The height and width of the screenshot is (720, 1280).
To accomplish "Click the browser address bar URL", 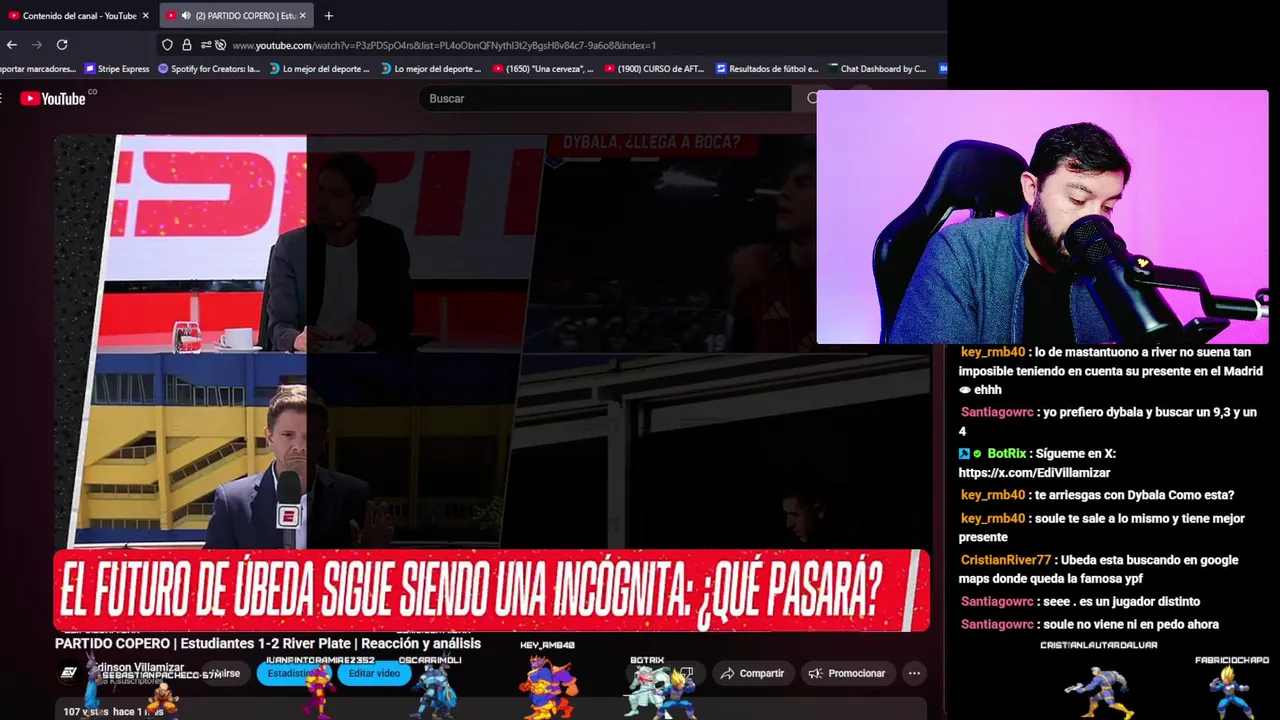I will (x=444, y=45).
